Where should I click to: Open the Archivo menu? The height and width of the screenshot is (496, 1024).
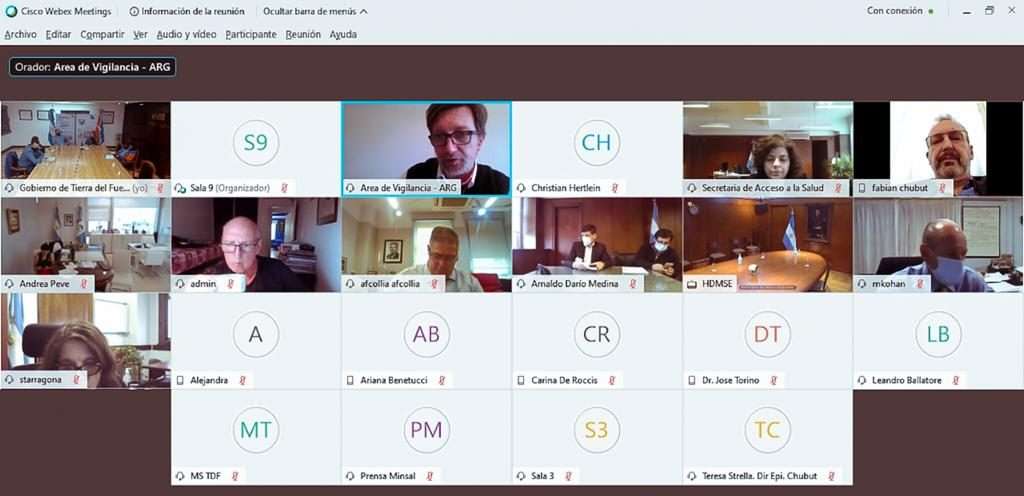tap(20, 35)
